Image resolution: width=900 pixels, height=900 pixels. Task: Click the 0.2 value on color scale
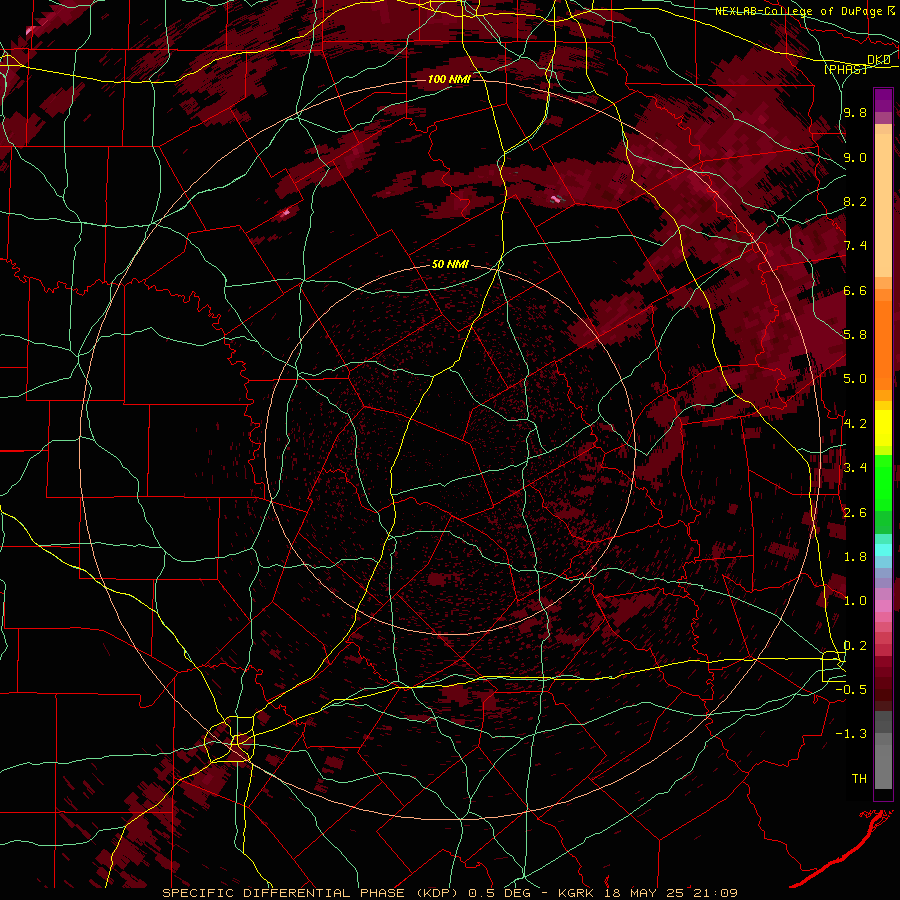[855, 646]
